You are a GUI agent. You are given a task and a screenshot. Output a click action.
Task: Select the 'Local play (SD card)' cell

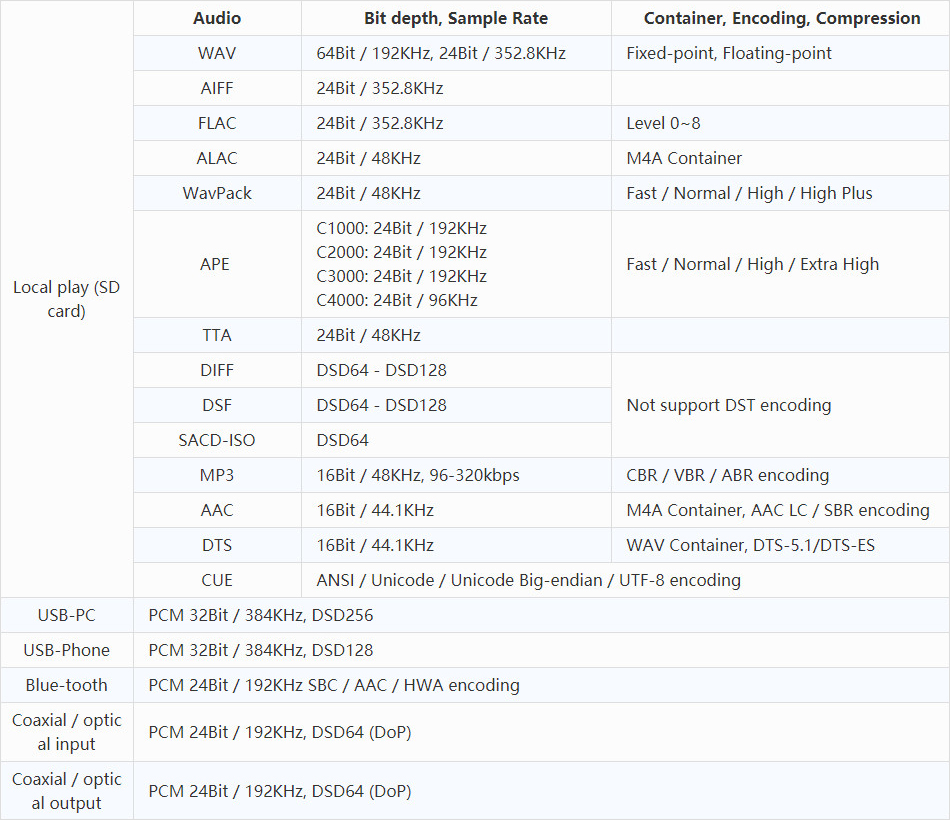pos(66,299)
